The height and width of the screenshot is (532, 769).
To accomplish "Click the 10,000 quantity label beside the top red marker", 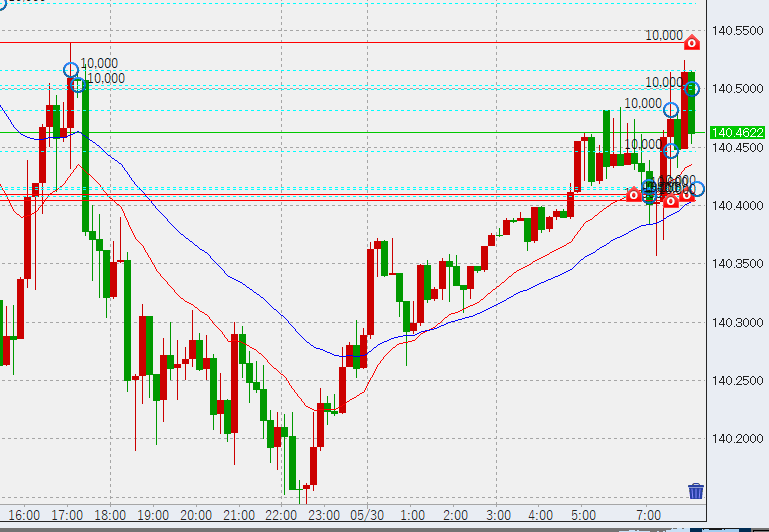I will tap(662, 35).
